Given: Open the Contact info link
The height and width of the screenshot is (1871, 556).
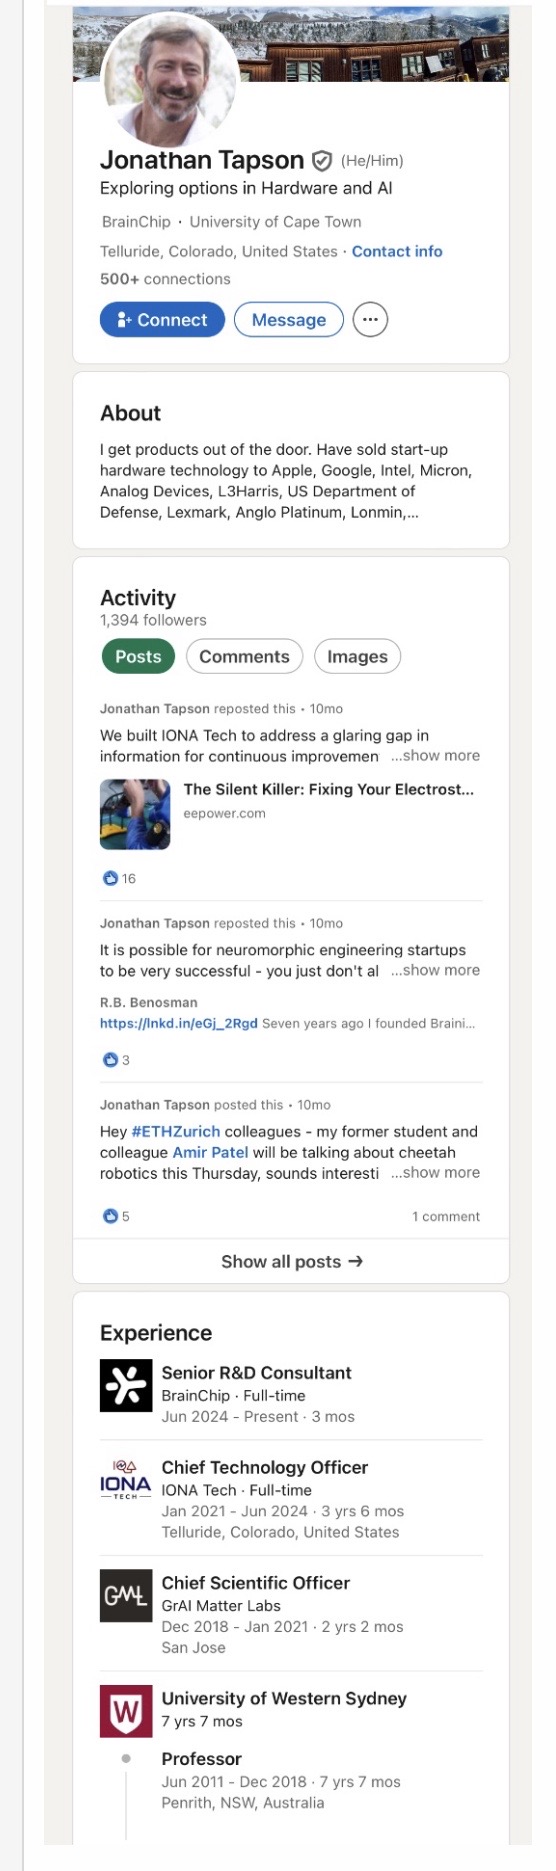Looking at the screenshot, I should [x=397, y=251].
